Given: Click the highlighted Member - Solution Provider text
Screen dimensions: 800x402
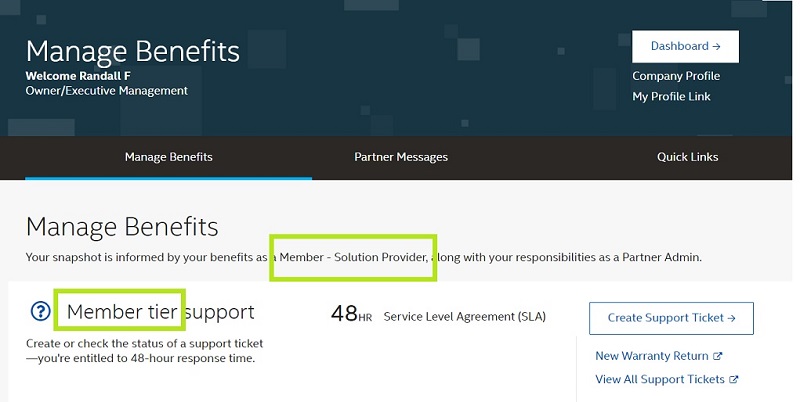Looking at the screenshot, I should (355, 257).
